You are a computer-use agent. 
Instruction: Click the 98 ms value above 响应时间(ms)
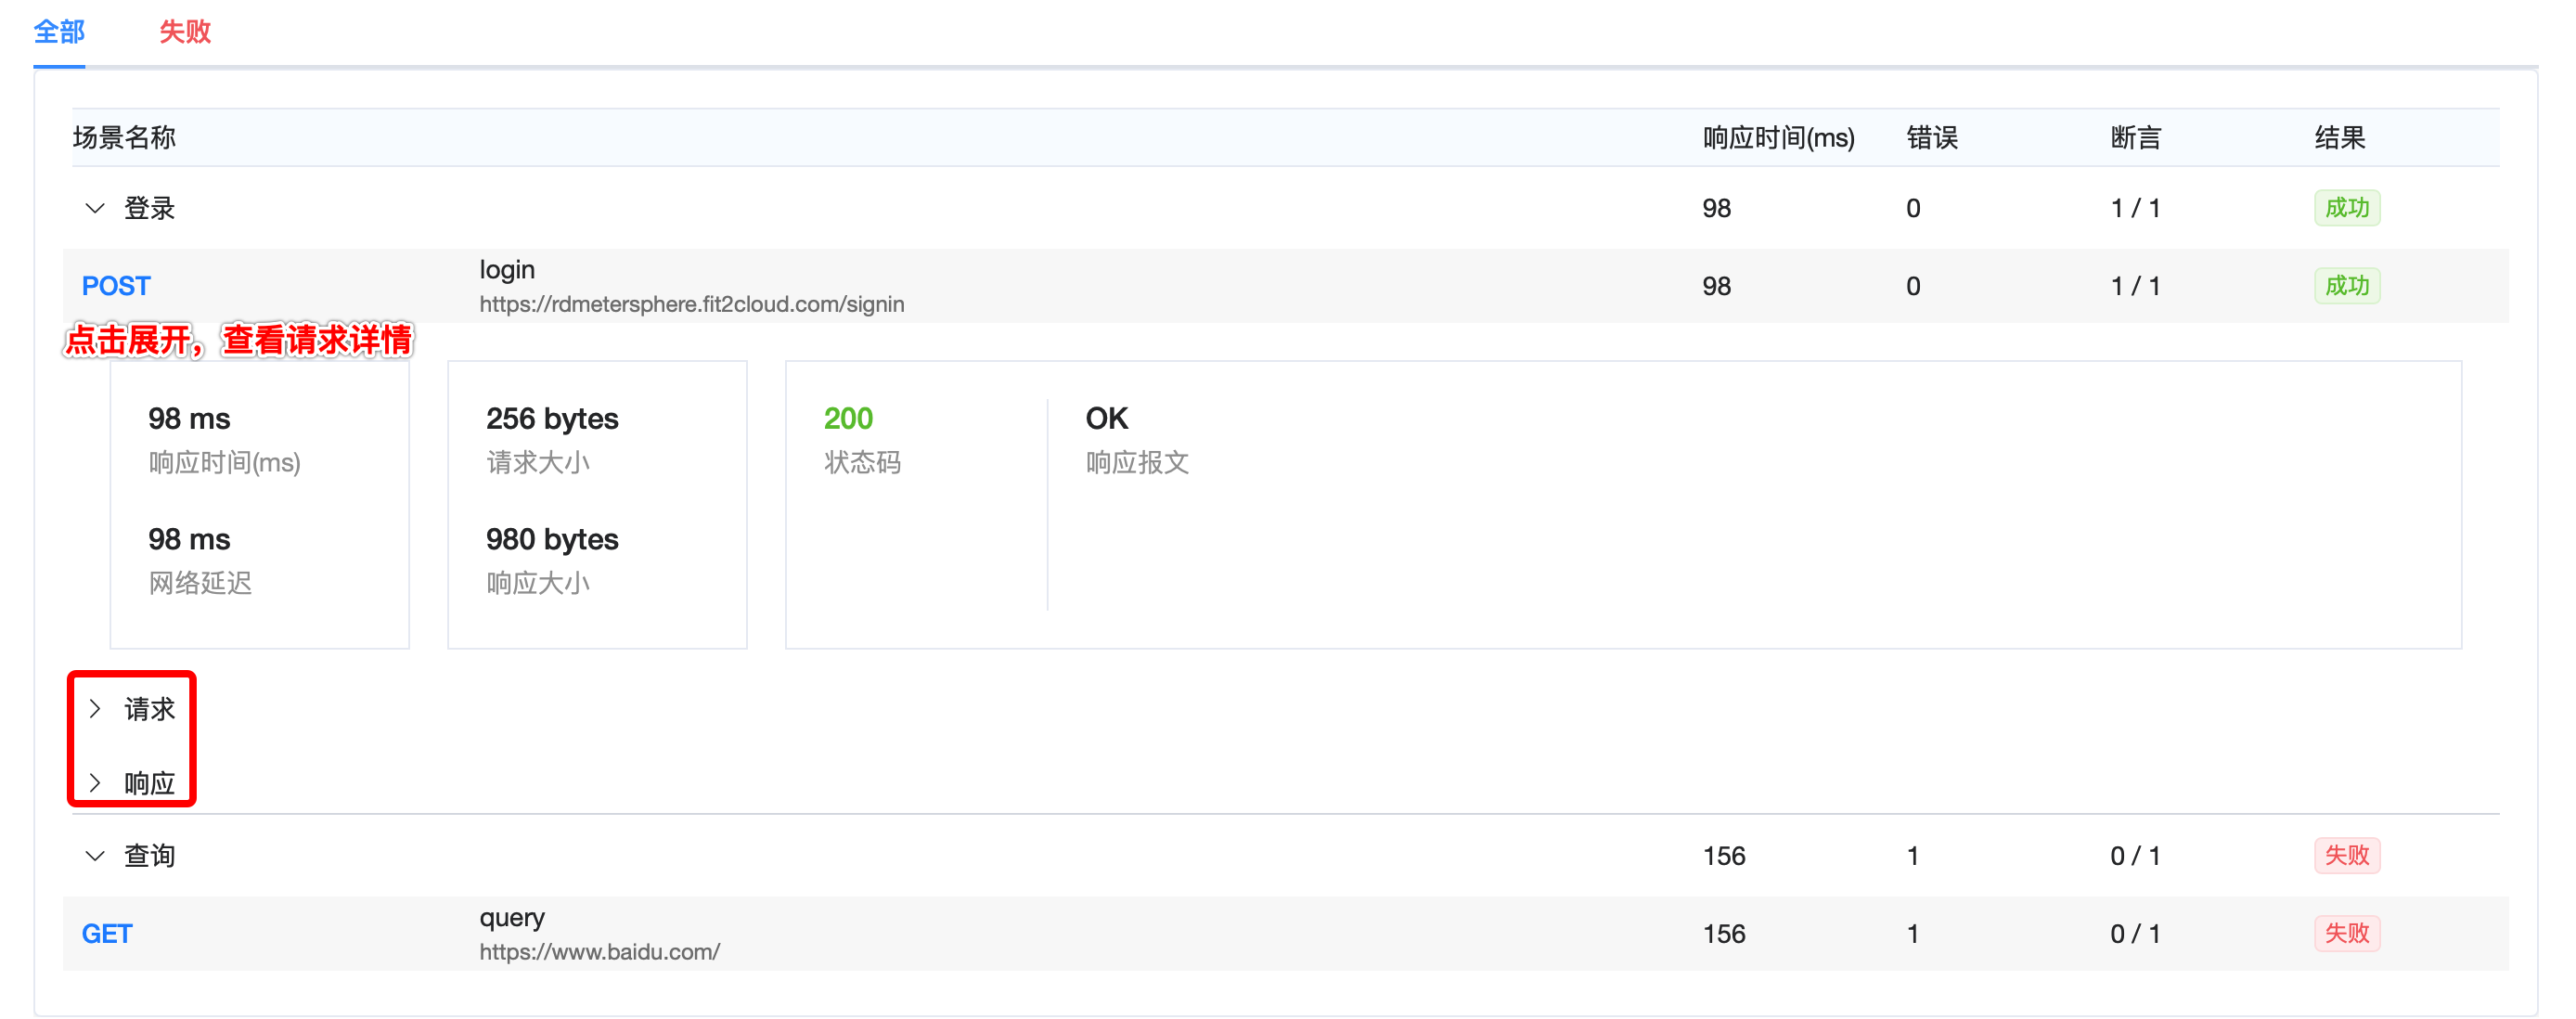[189, 418]
